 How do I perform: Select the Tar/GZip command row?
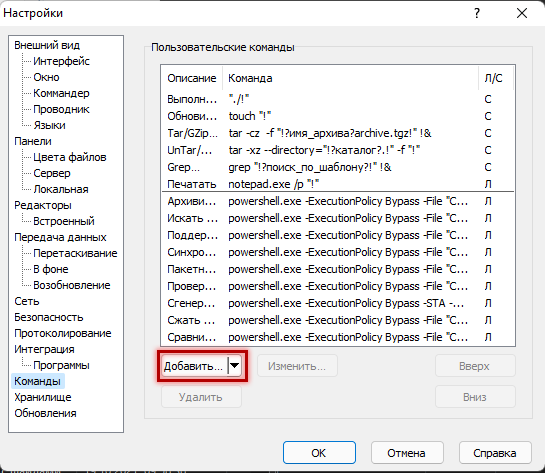[338, 133]
